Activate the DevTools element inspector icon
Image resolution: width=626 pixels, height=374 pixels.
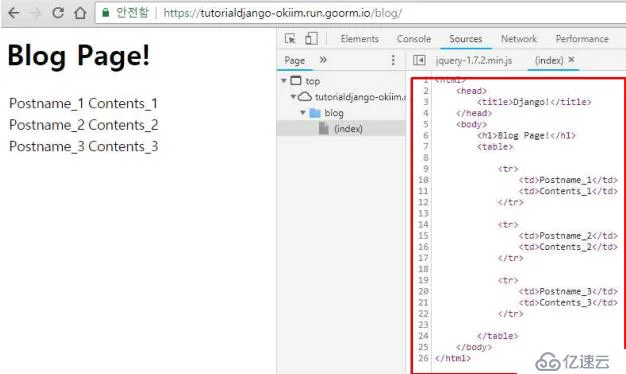(x=290, y=39)
